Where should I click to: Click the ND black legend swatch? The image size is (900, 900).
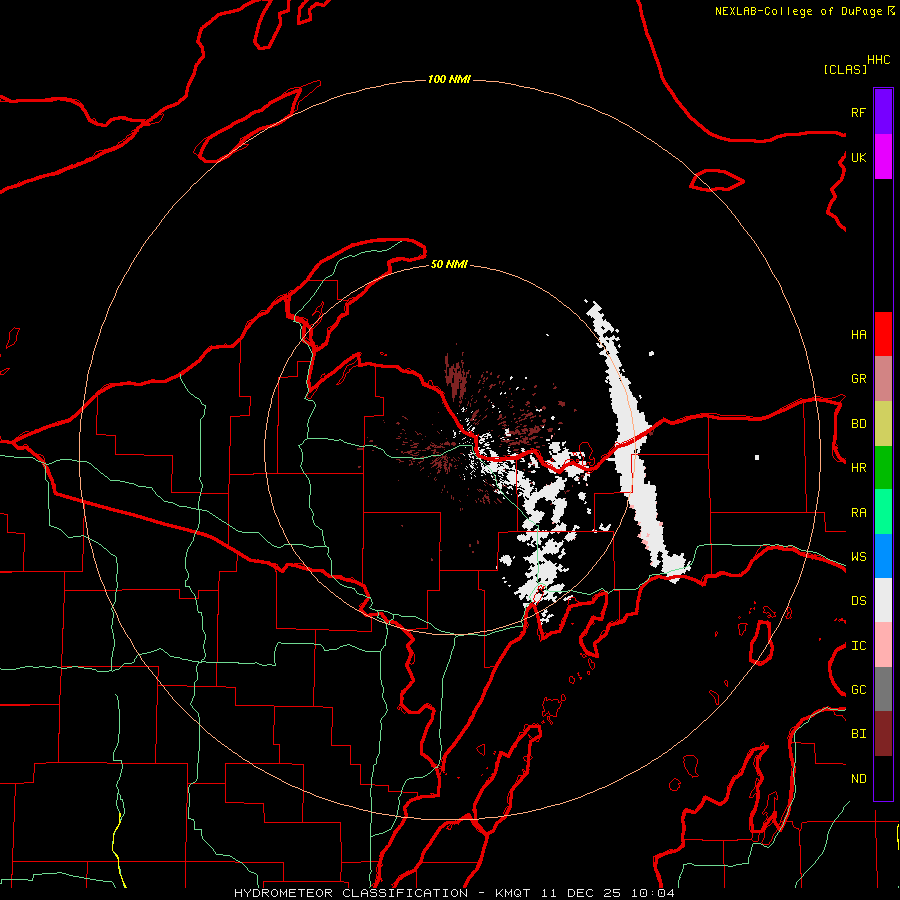tap(883, 778)
